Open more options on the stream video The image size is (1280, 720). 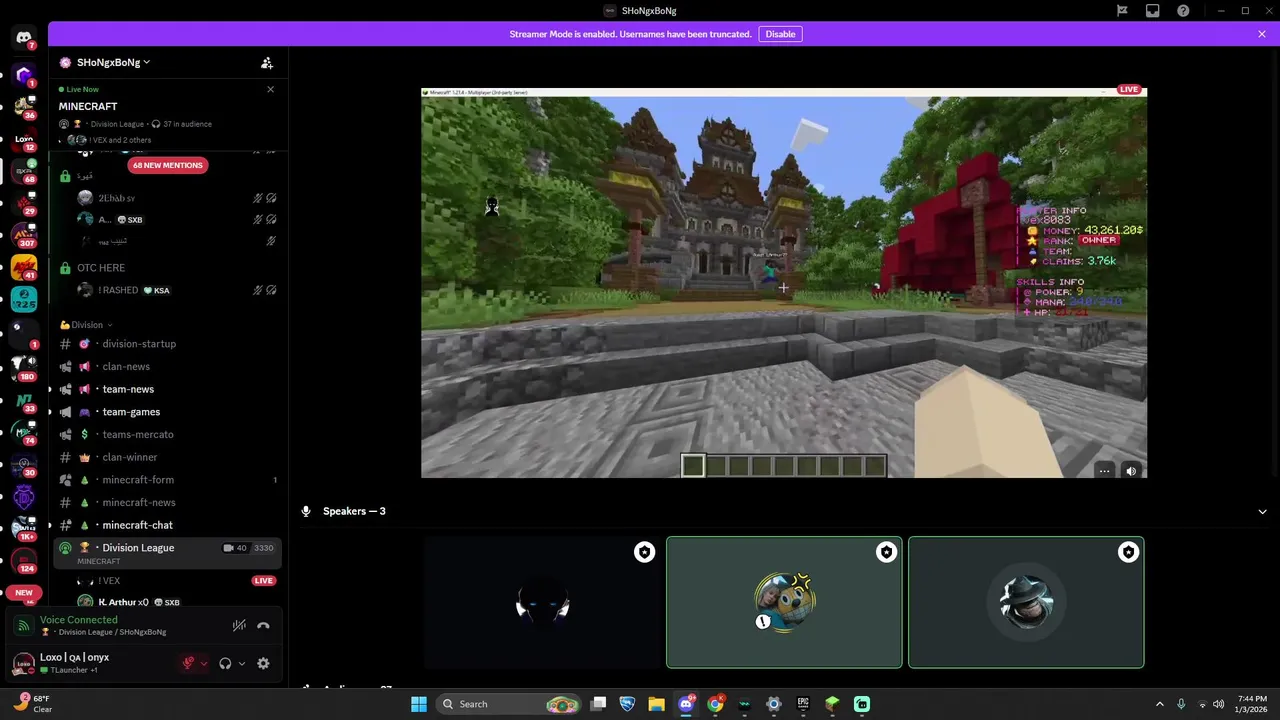coord(1104,471)
